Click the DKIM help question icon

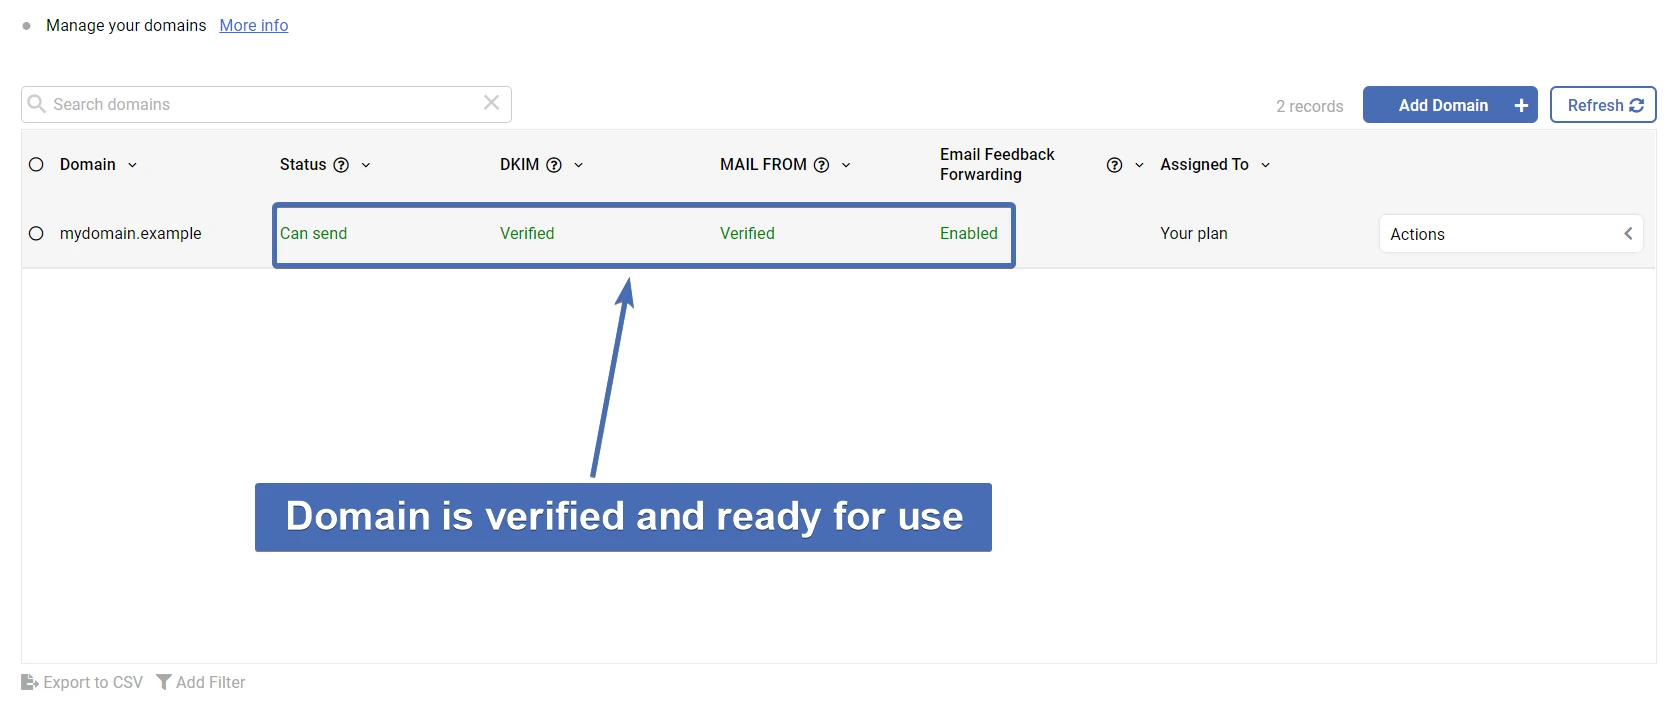click(x=554, y=165)
